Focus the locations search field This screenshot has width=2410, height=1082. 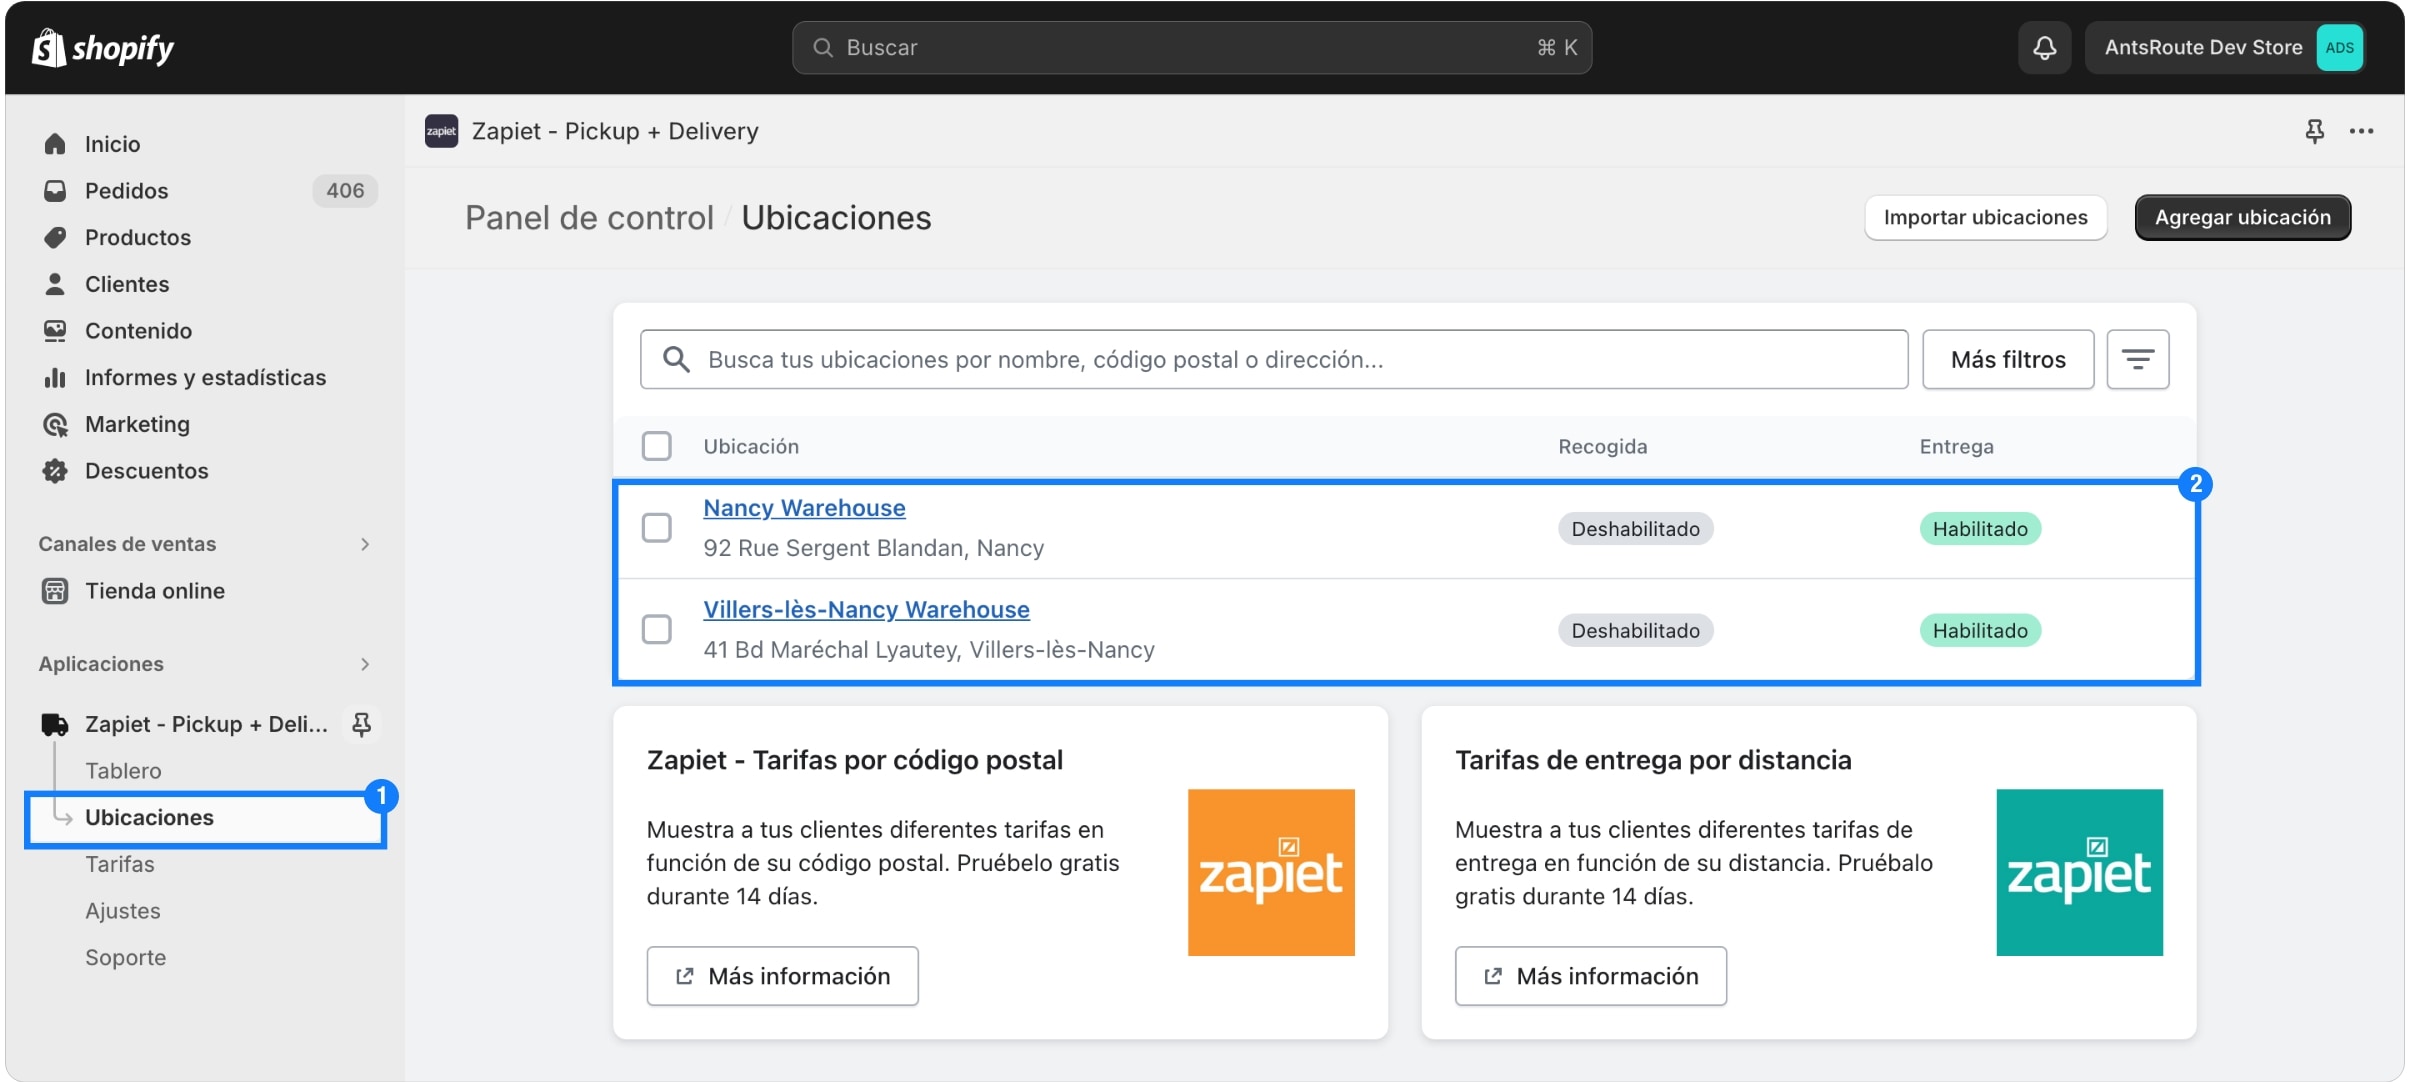(x=1274, y=359)
